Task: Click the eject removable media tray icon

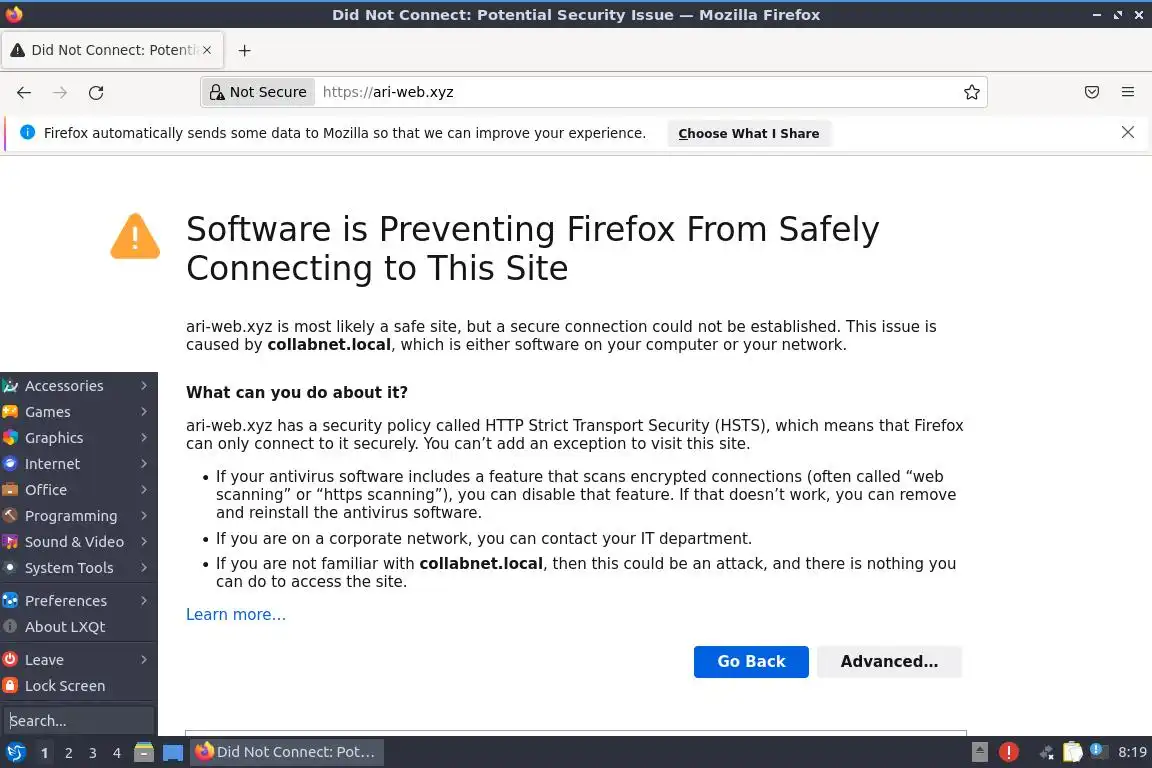Action: pos(979,752)
